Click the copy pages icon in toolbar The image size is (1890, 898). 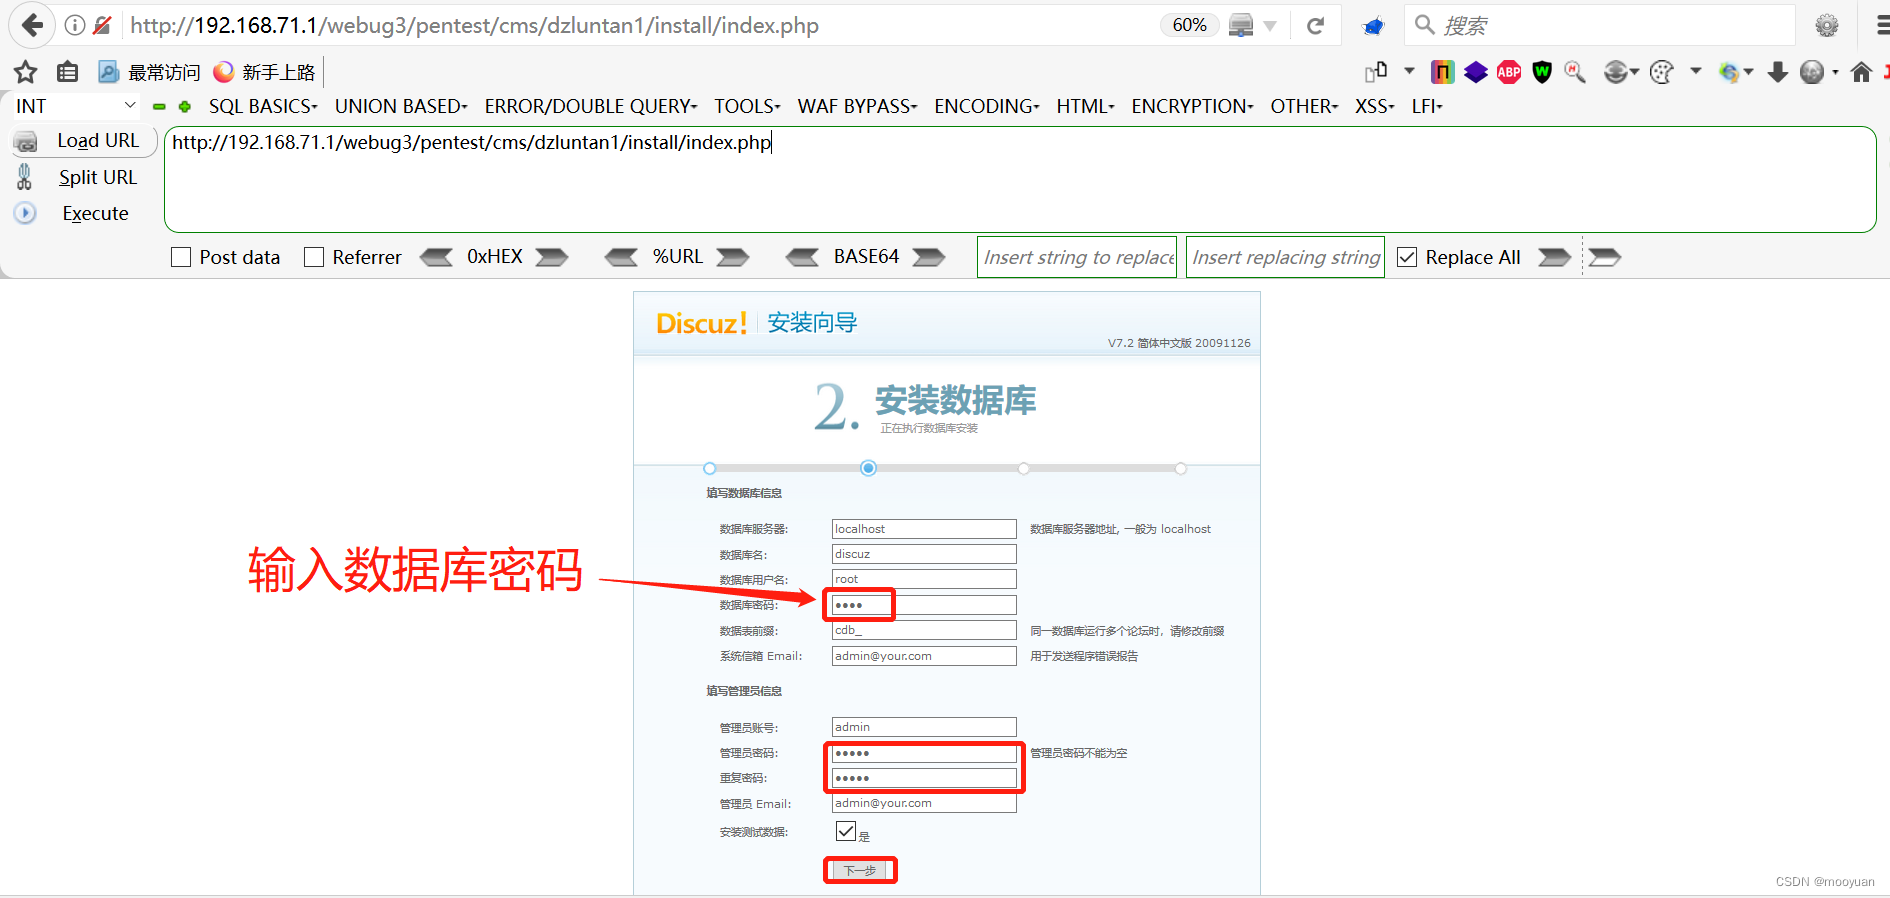point(1376,72)
